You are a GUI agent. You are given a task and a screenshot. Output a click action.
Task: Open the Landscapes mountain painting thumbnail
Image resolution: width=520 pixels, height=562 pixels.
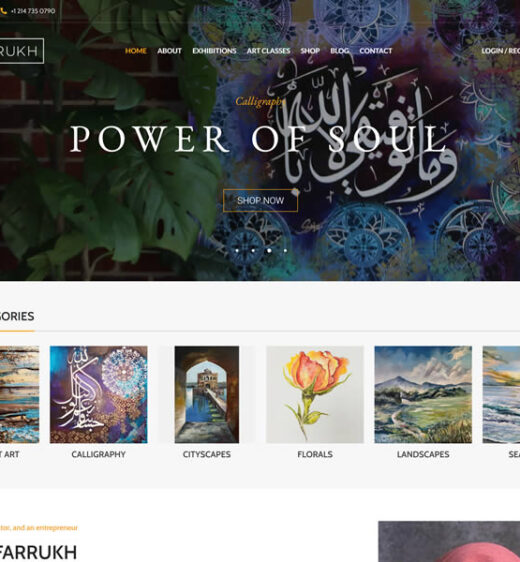[423, 394]
